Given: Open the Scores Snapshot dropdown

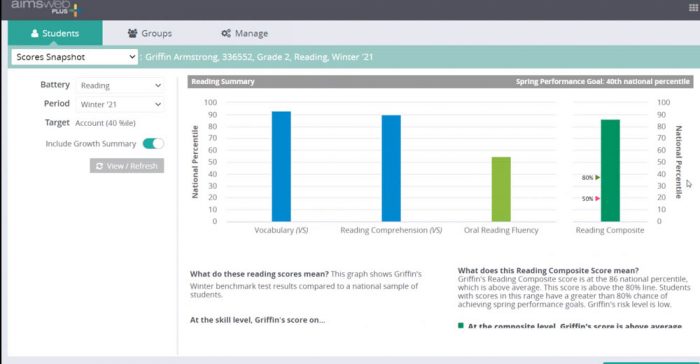Looking at the screenshot, I should [75, 57].
